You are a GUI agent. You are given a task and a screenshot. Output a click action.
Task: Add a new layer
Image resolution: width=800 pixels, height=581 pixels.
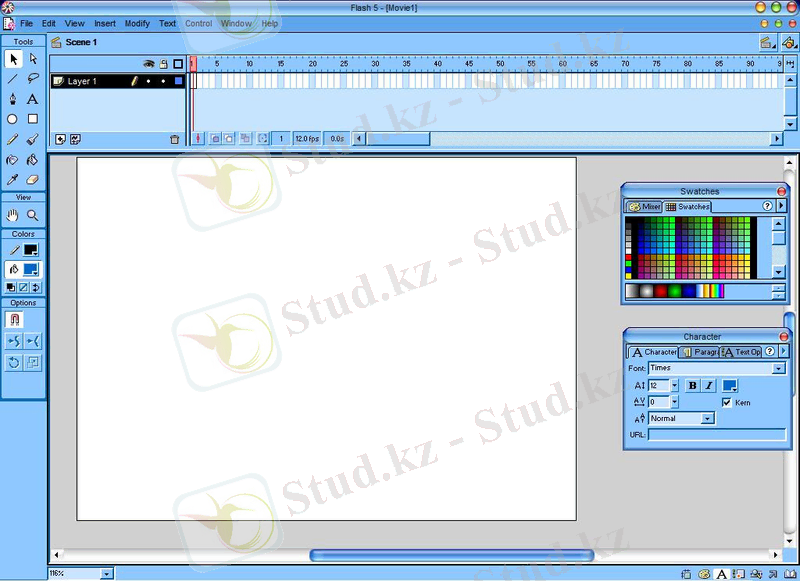coord(60,139)
